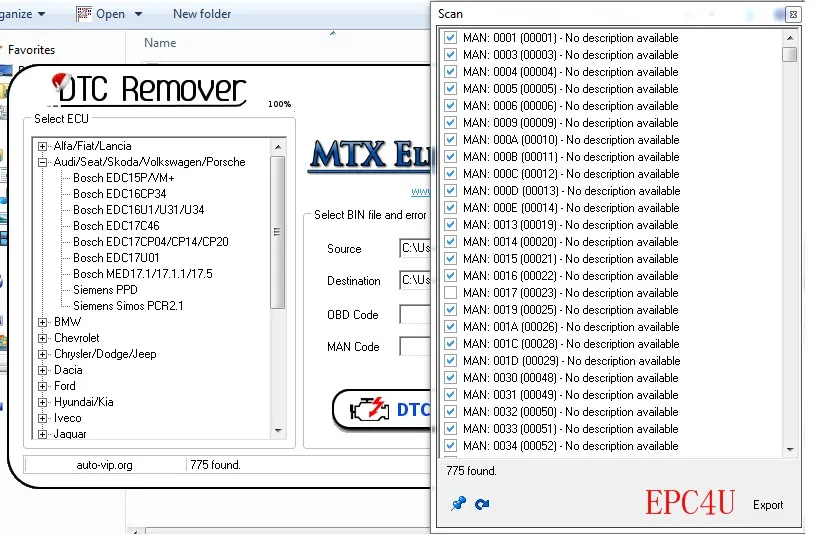Select Bosch EDC16CP34 ECU
The width and height of the screenshot is (827, 547).
click(x=120, y=194)
